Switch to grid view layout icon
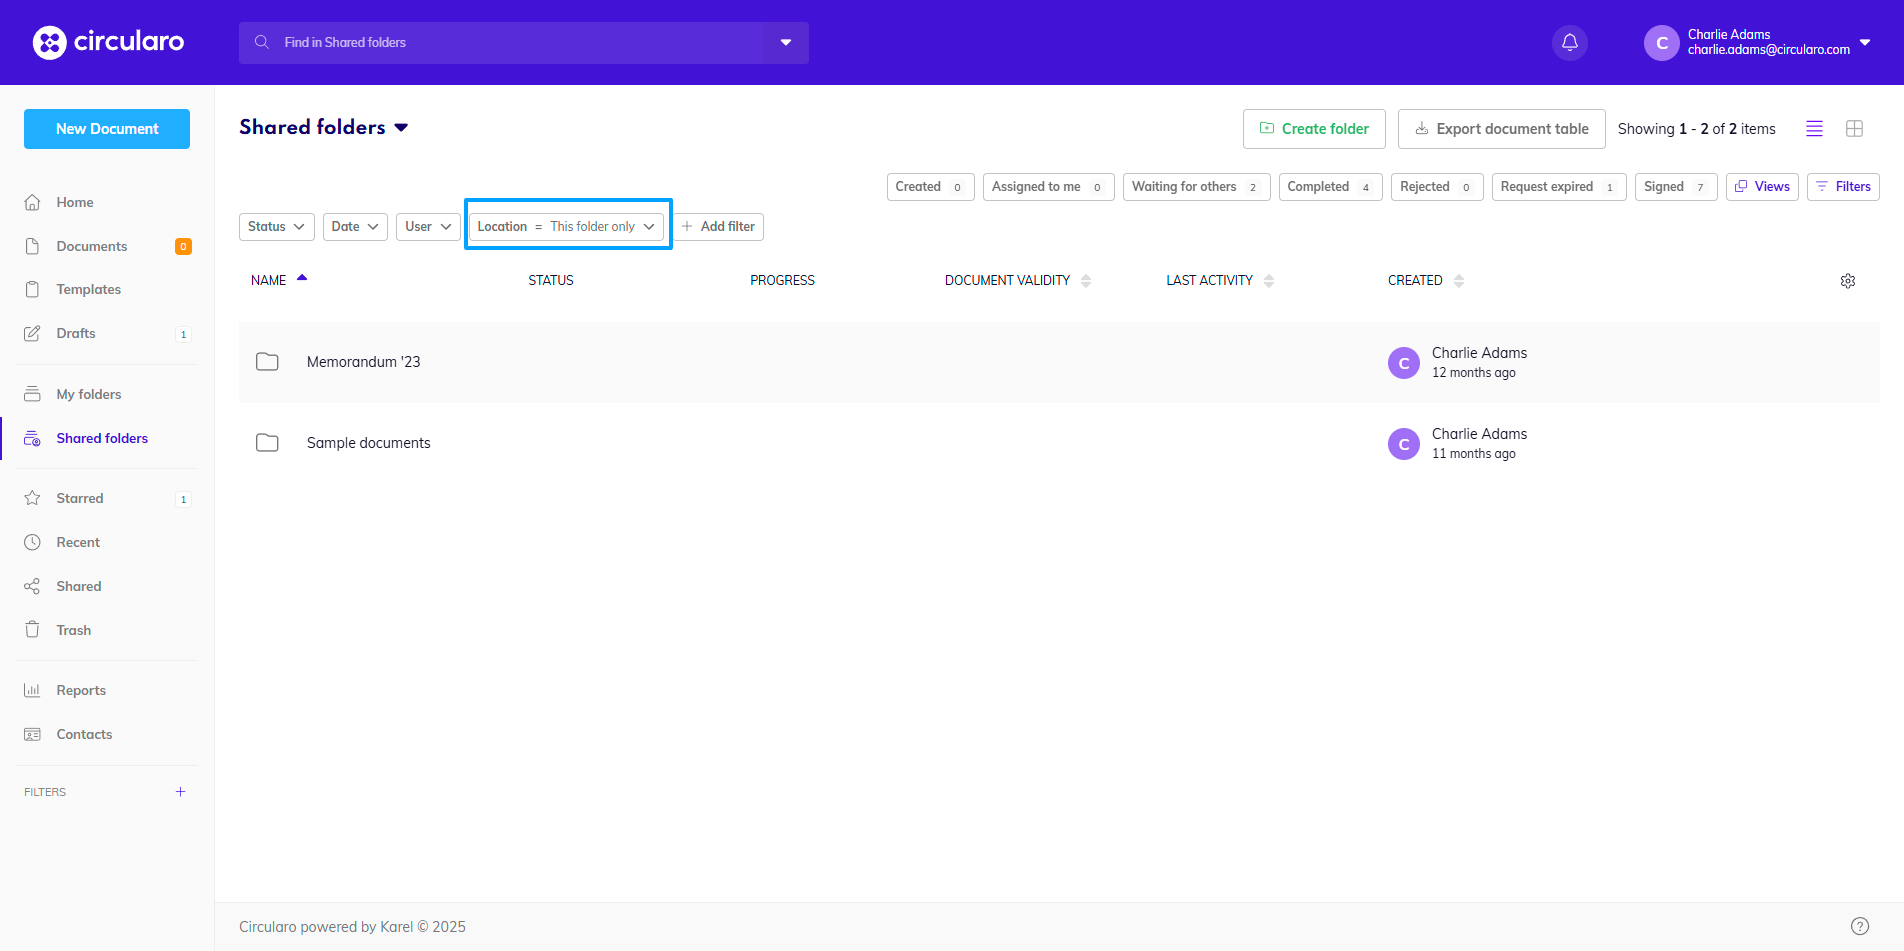1904x951 pixels. coord(1854,129)
